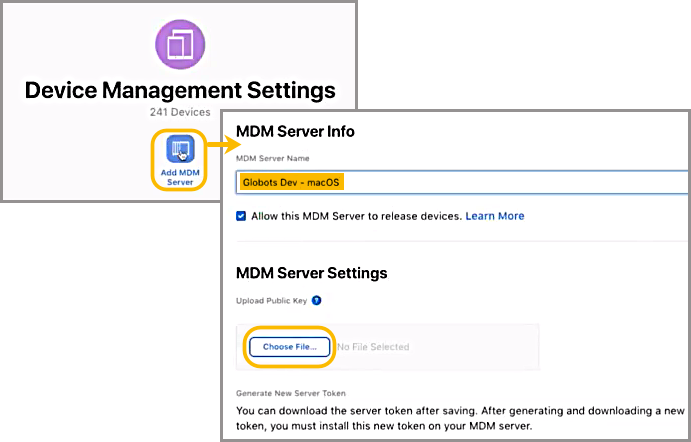The height and width of the screenshot is (442, 691).
Task: Click the server token description paragraph
Action: coord(460,418)
